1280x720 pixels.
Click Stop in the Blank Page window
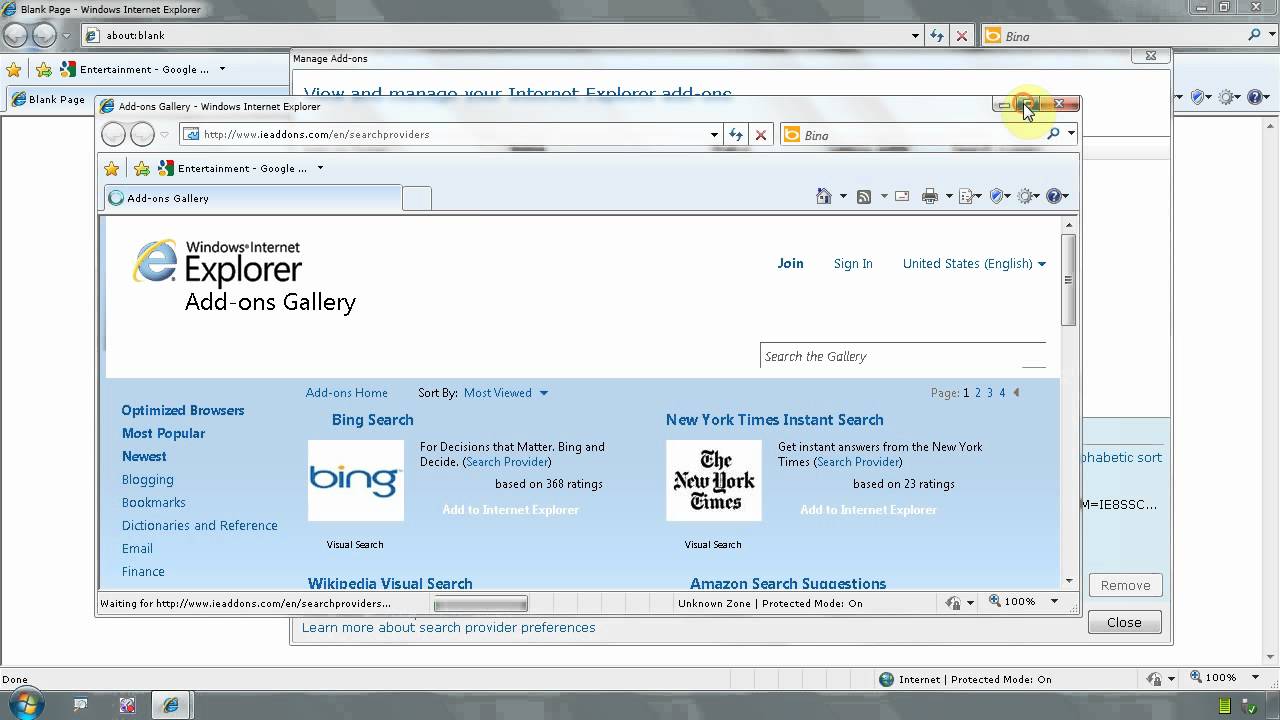962,36
